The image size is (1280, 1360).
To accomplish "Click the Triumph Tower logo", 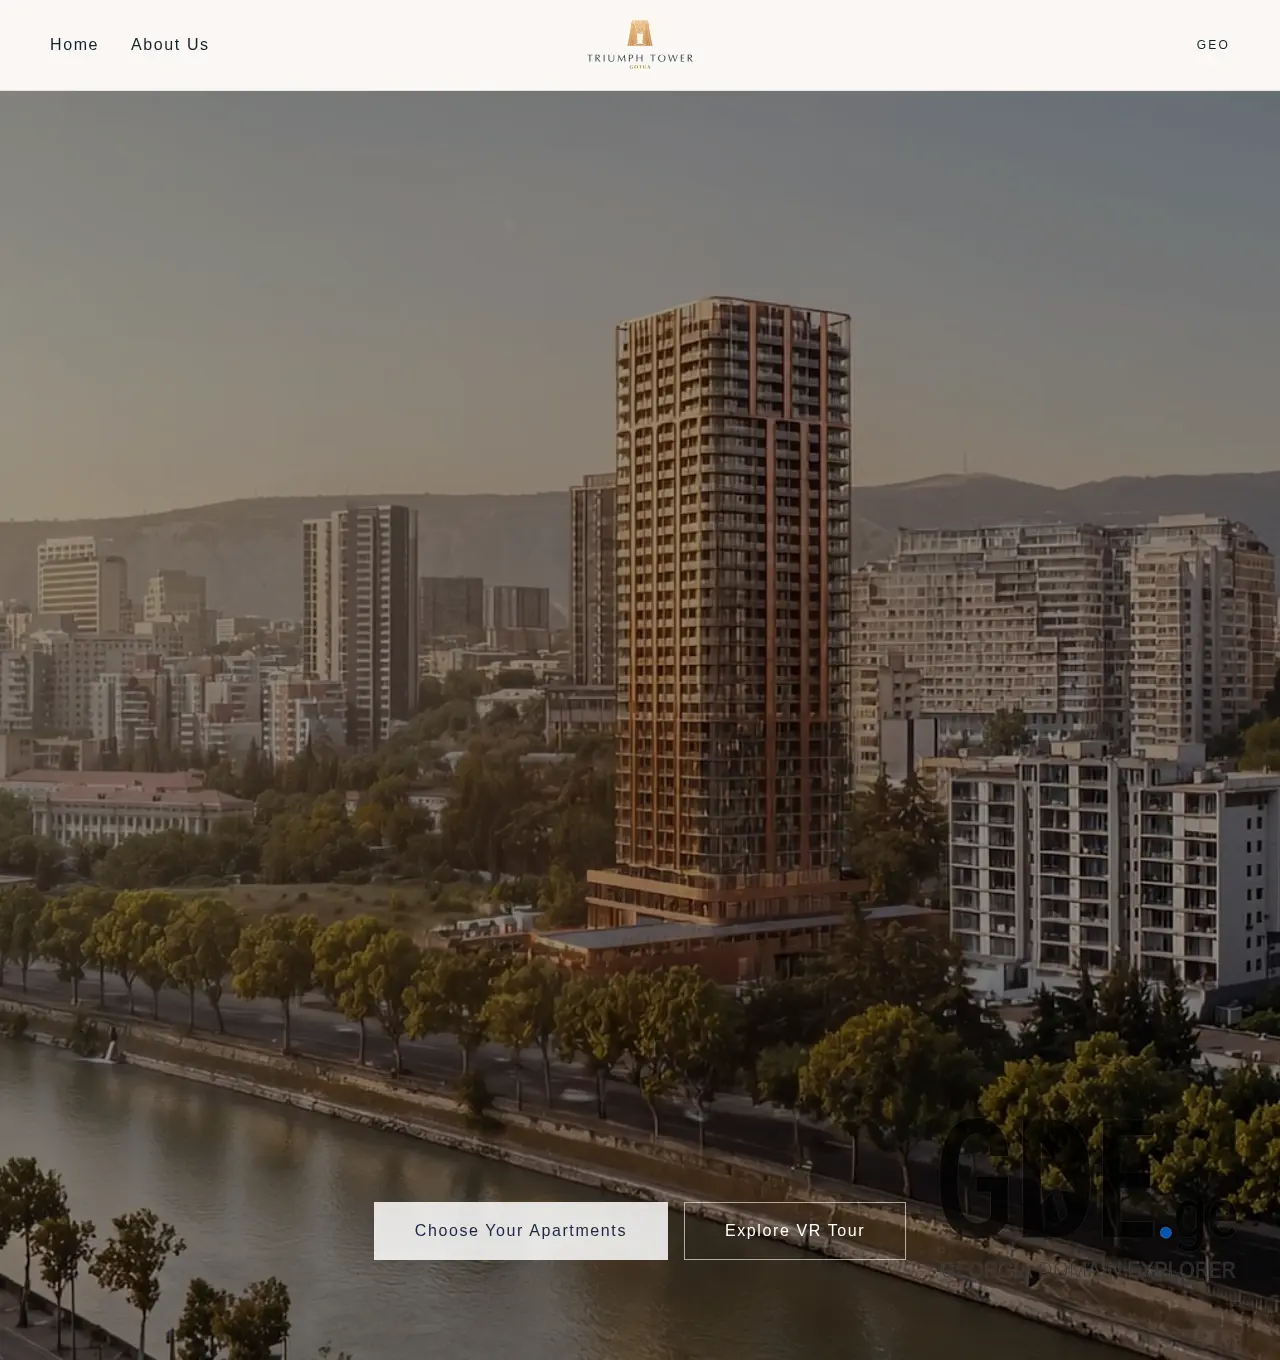I will (x=640, y=45).
